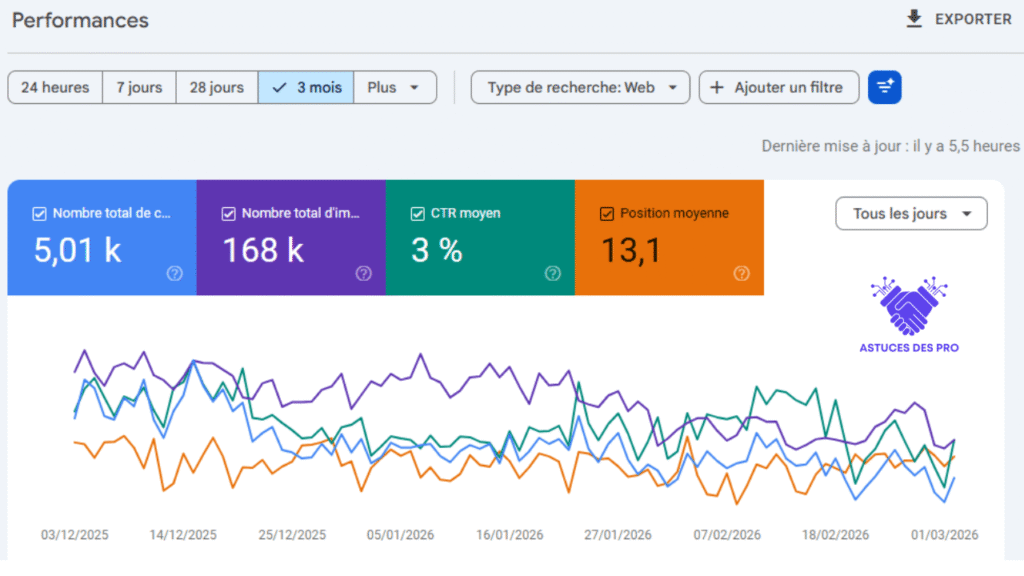Open the Type de recherche: Web dropdown
This screenshot has height=576, width=1024.
coord(580,87)
